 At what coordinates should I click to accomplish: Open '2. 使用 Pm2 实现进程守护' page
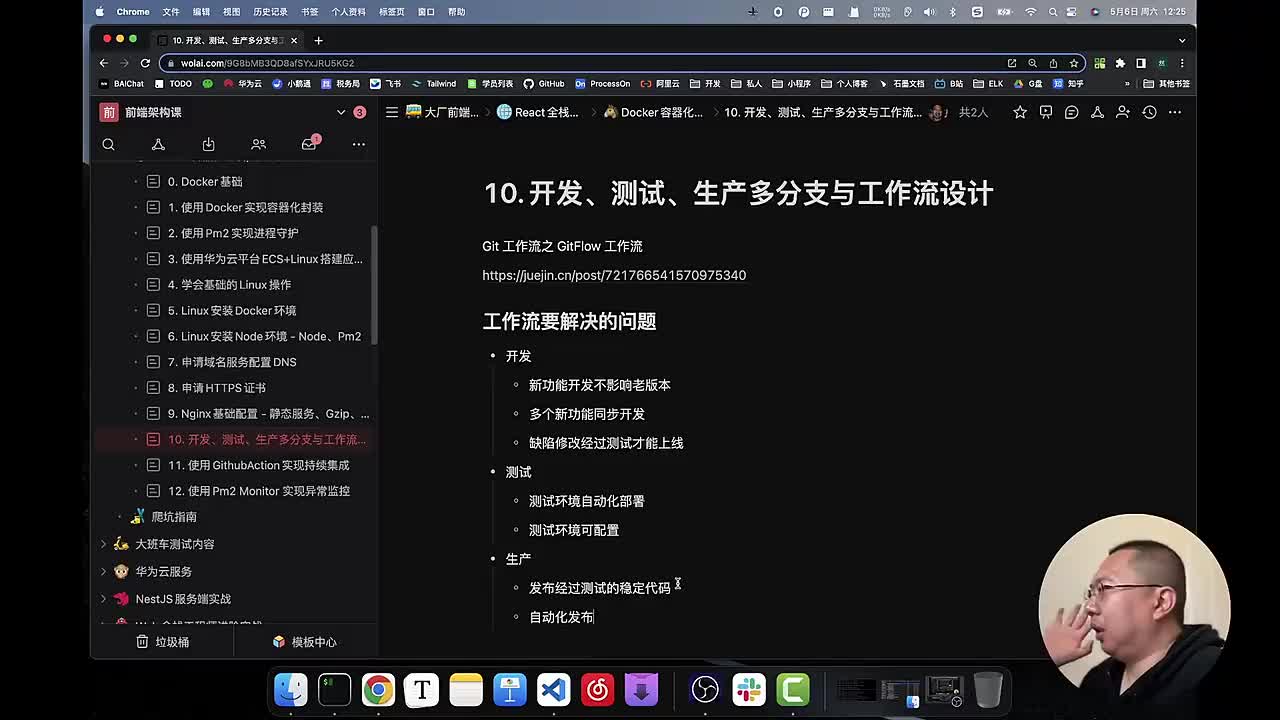click(233, 233)
